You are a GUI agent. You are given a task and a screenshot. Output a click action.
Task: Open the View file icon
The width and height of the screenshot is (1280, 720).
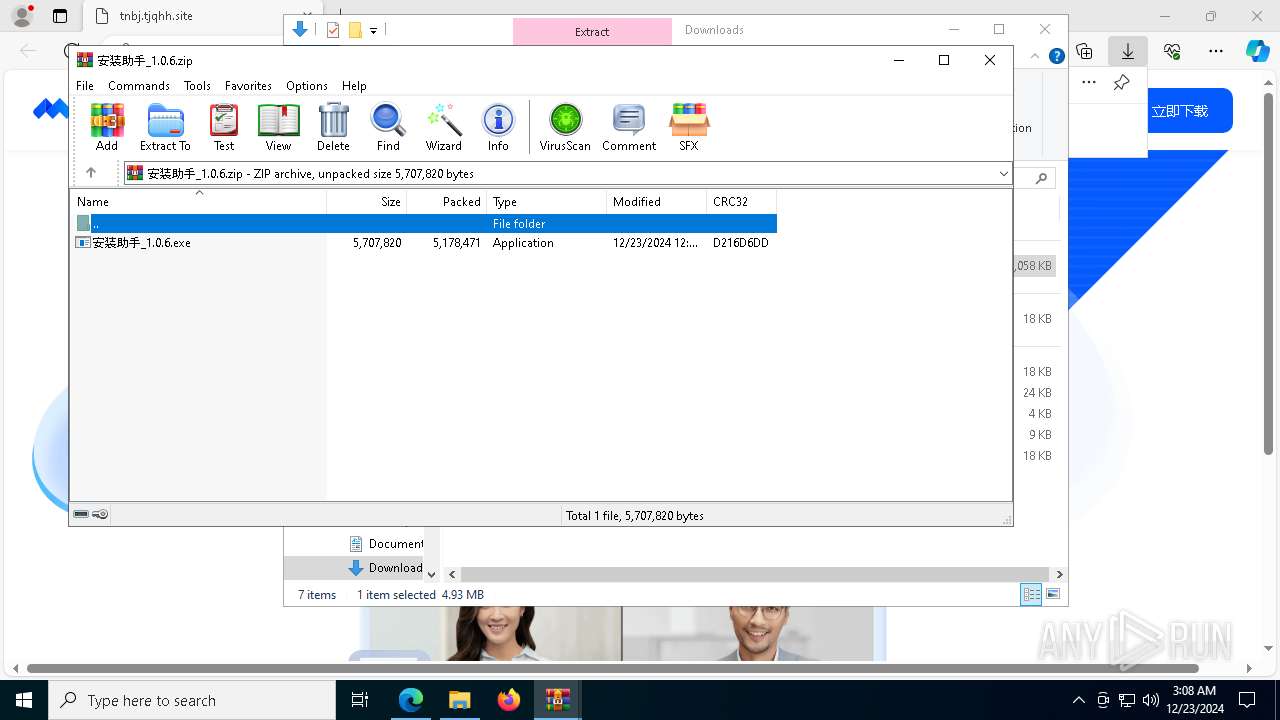[x=278, y=127]
